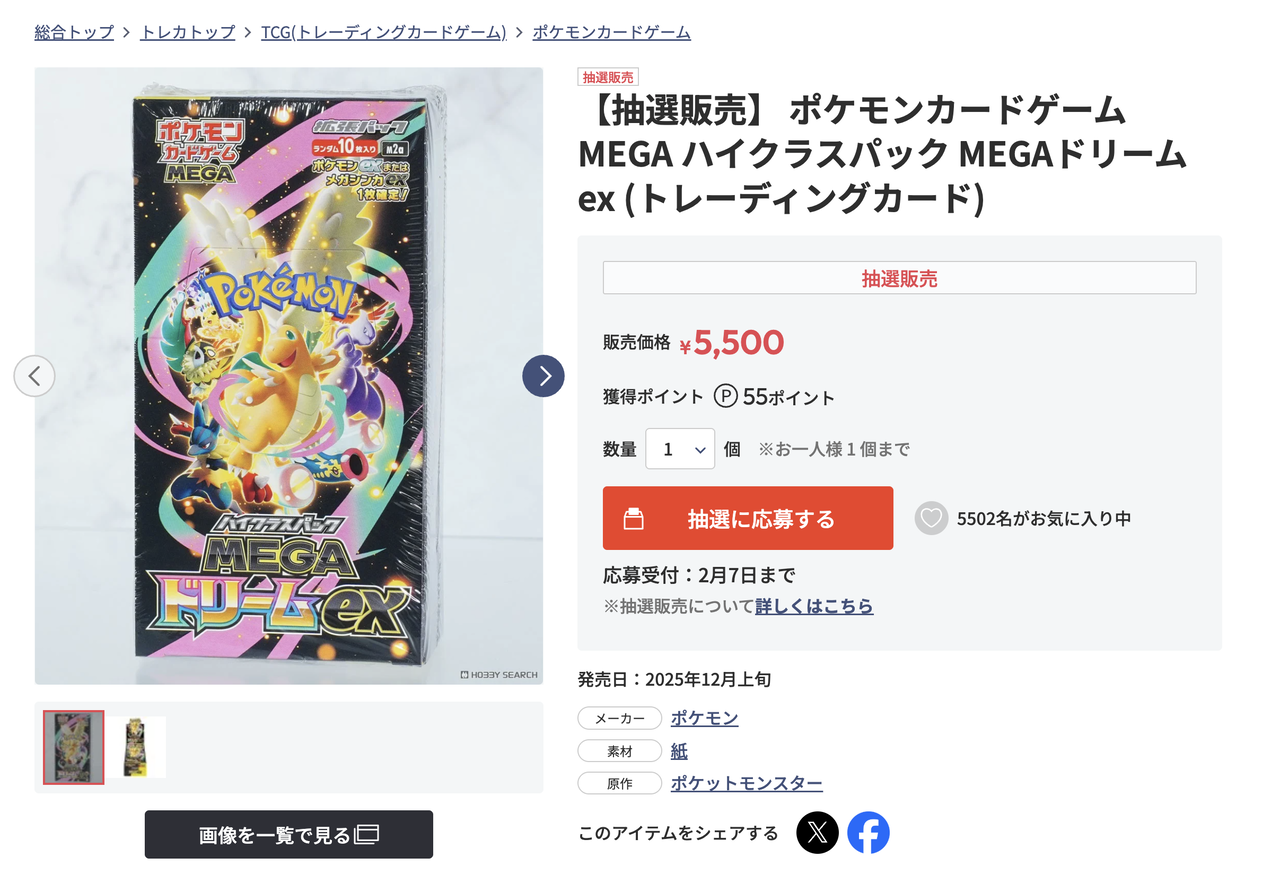
Task: Change quantity using the 数量 selector
Action: pos(680,448)
